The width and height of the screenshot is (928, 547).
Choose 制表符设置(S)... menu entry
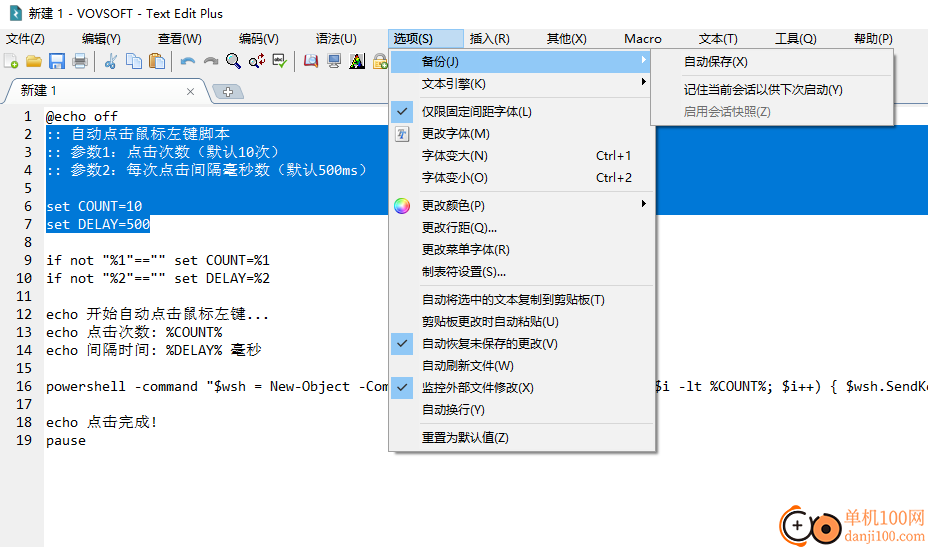coord(522,272)
